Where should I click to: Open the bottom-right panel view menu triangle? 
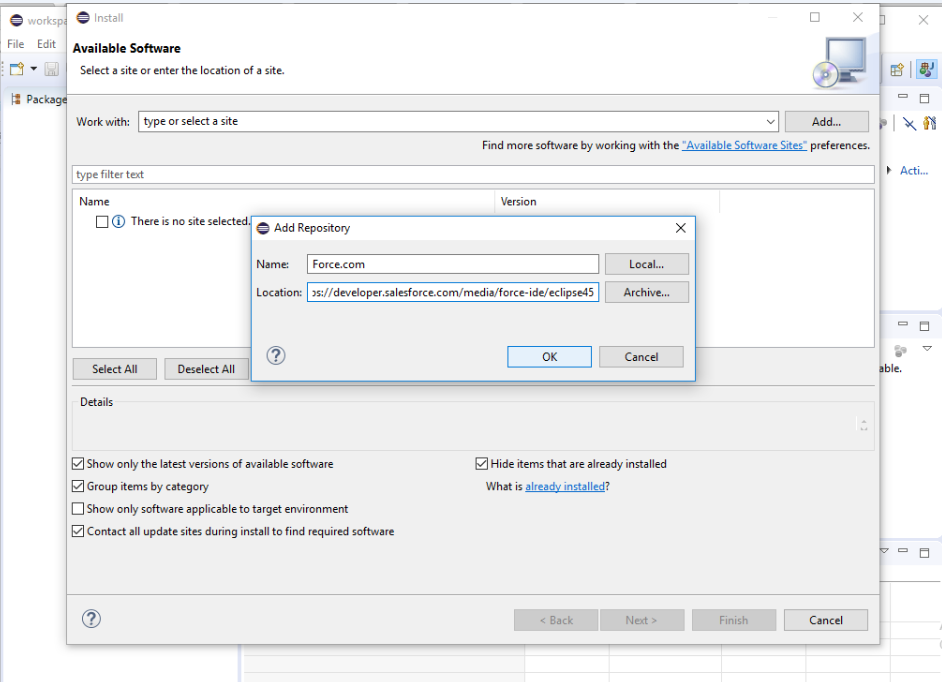(x=884, y=550)
